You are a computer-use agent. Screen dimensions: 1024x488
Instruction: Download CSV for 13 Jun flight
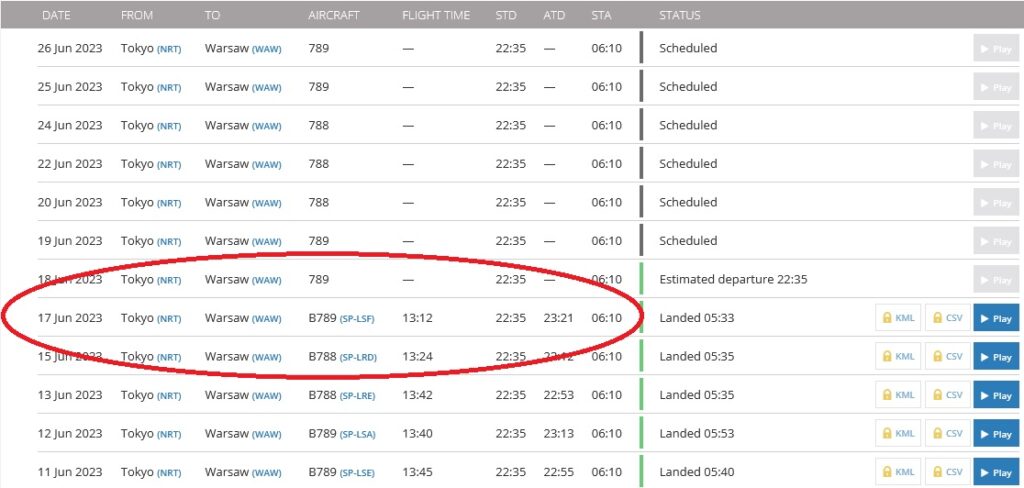[x=947, y=395]
